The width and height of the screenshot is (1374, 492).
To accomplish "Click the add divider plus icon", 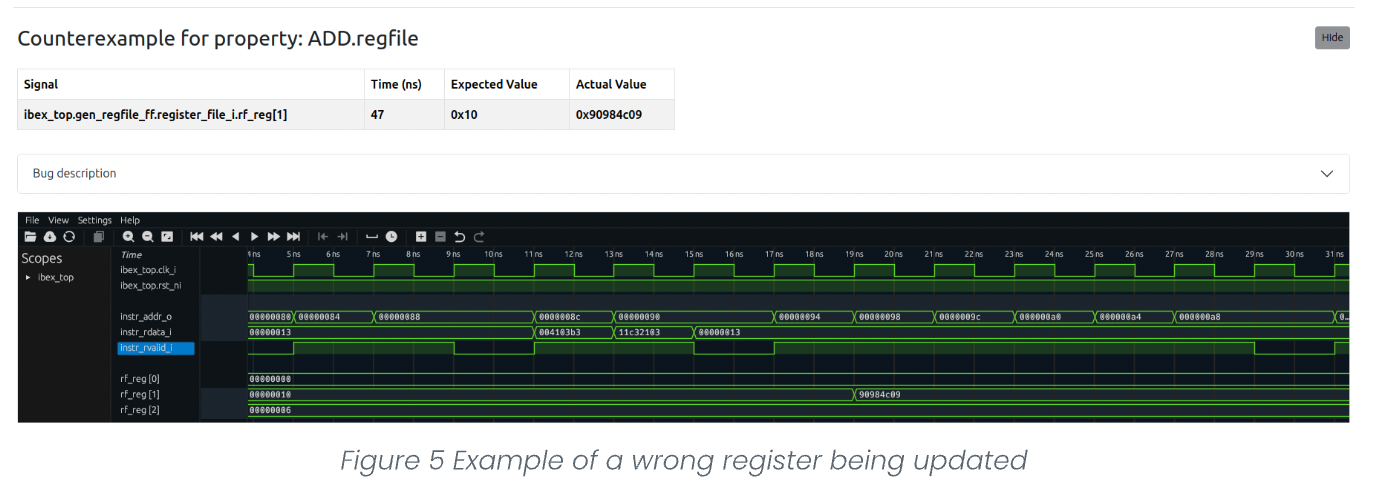I will point(421,237).
